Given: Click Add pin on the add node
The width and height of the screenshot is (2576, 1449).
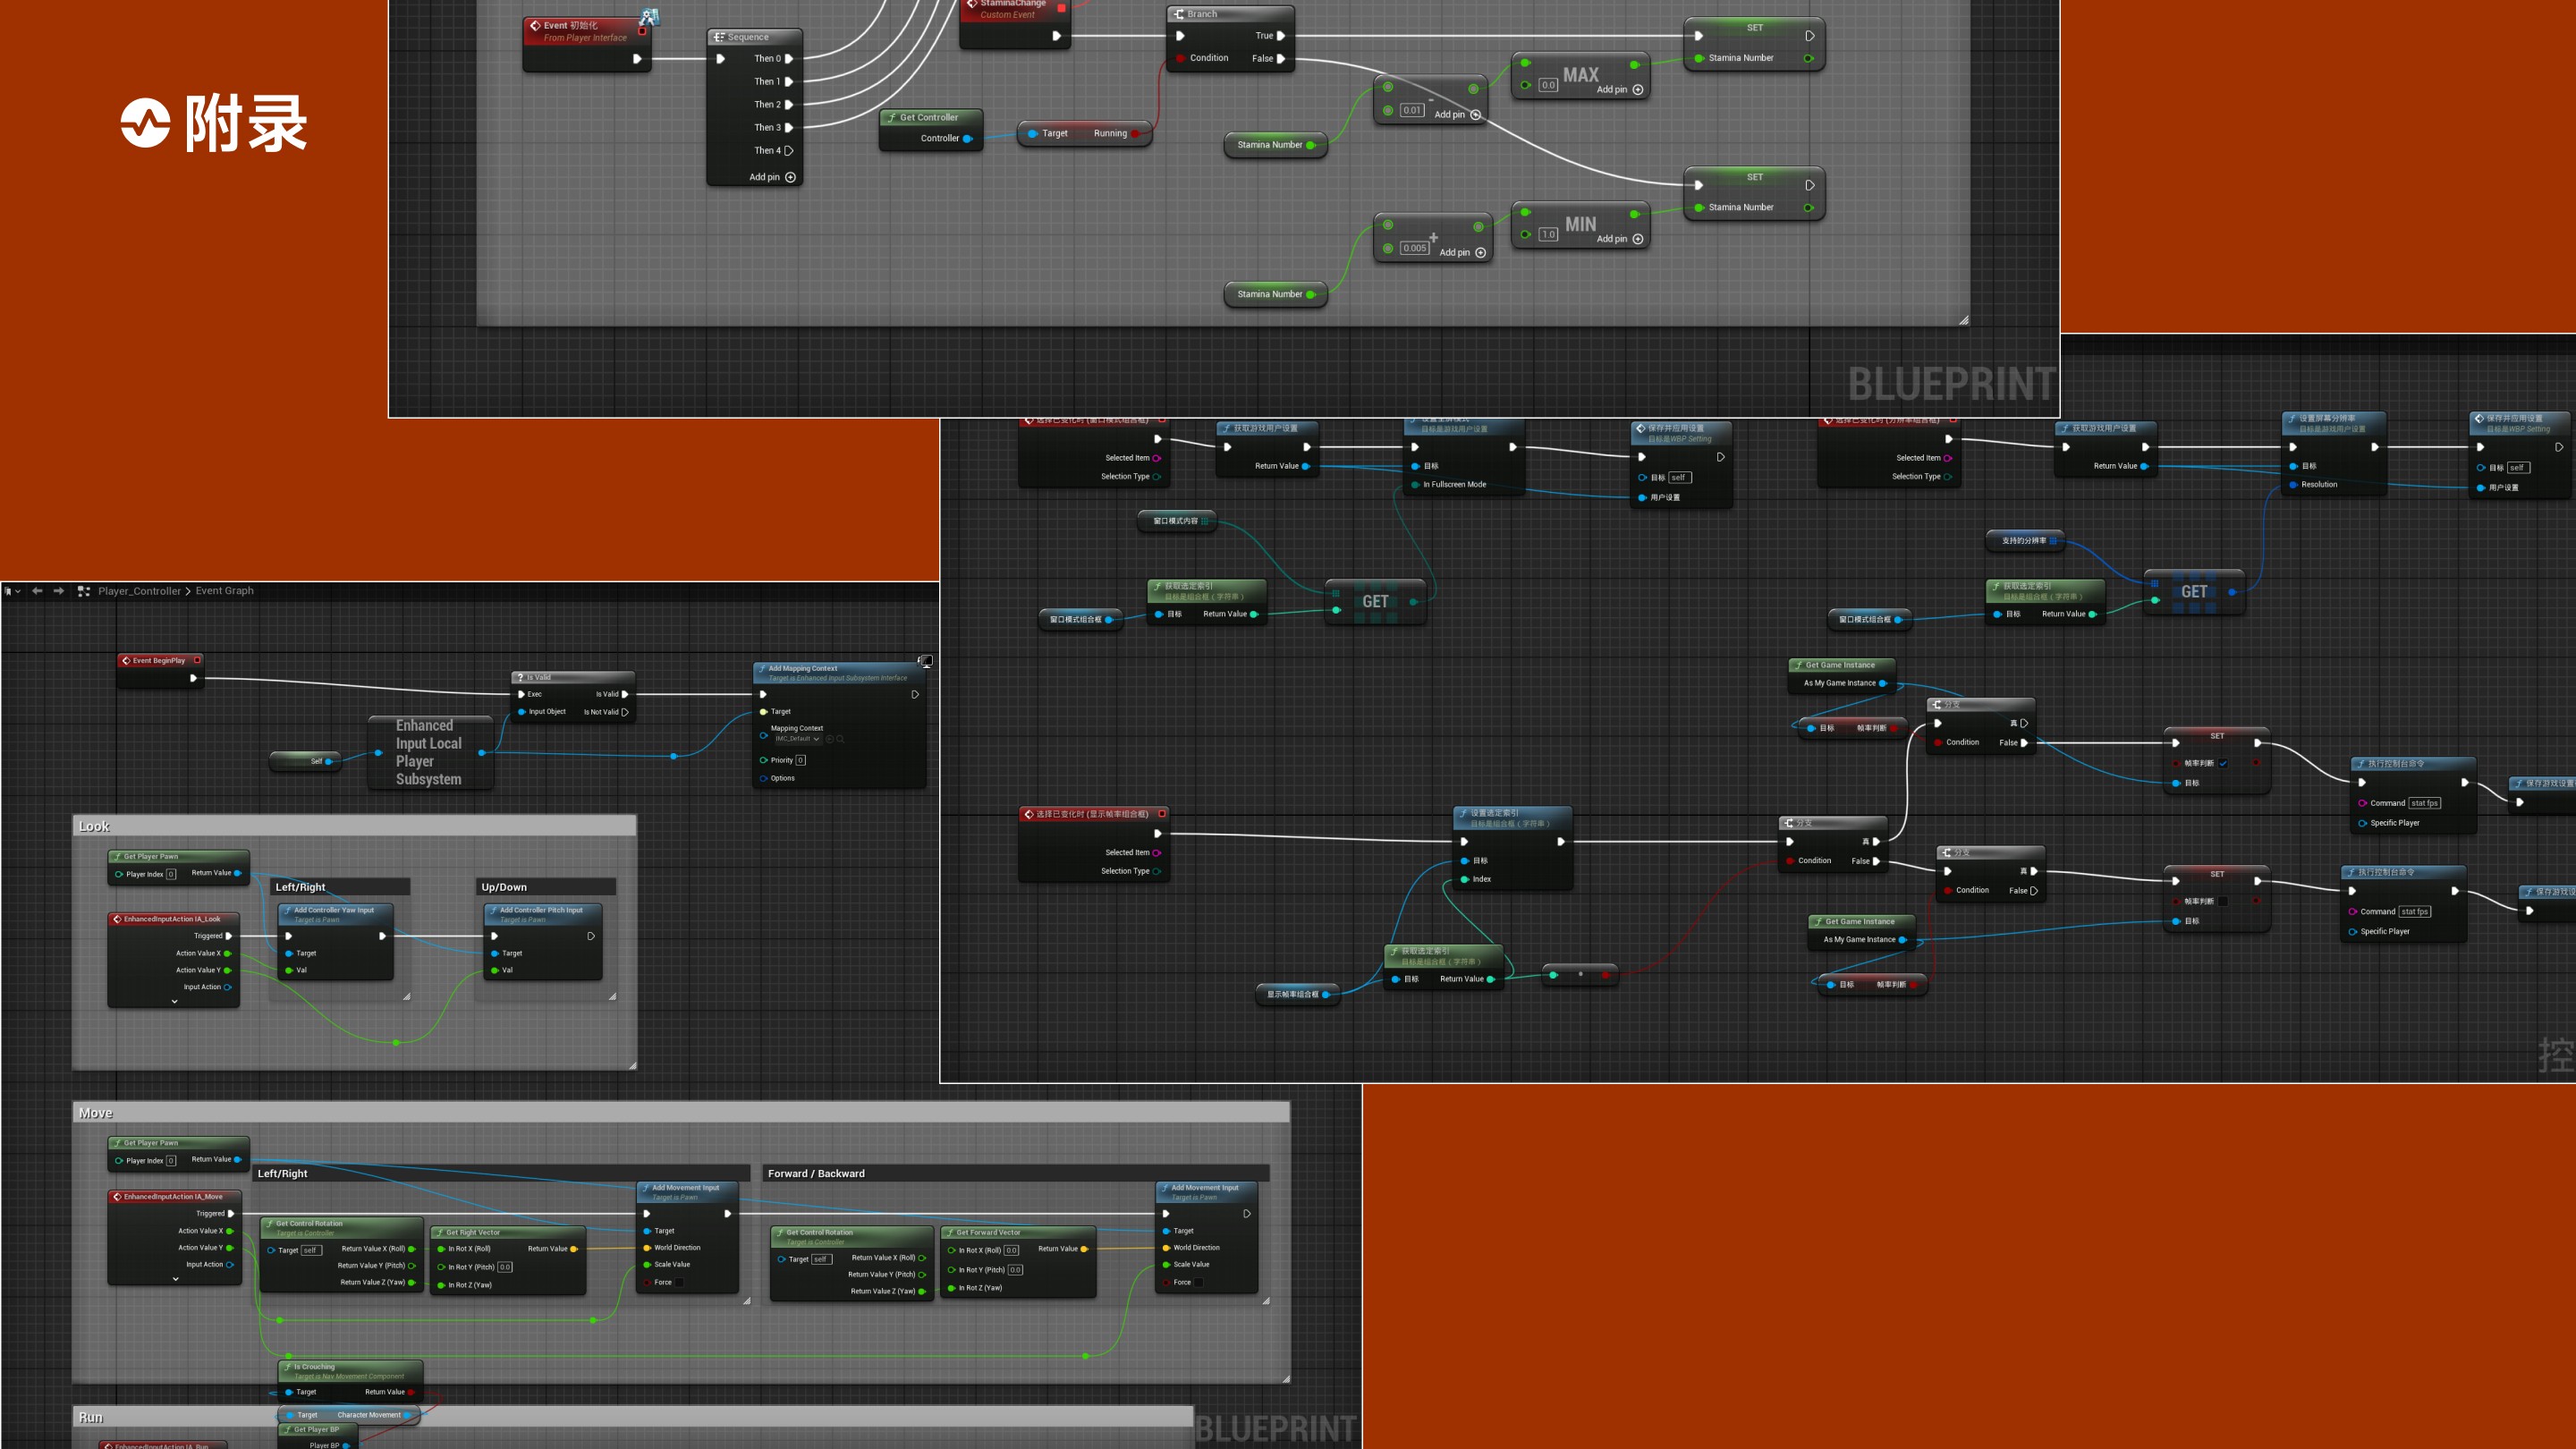Looking at the screenshot, I should point(1463,253).
